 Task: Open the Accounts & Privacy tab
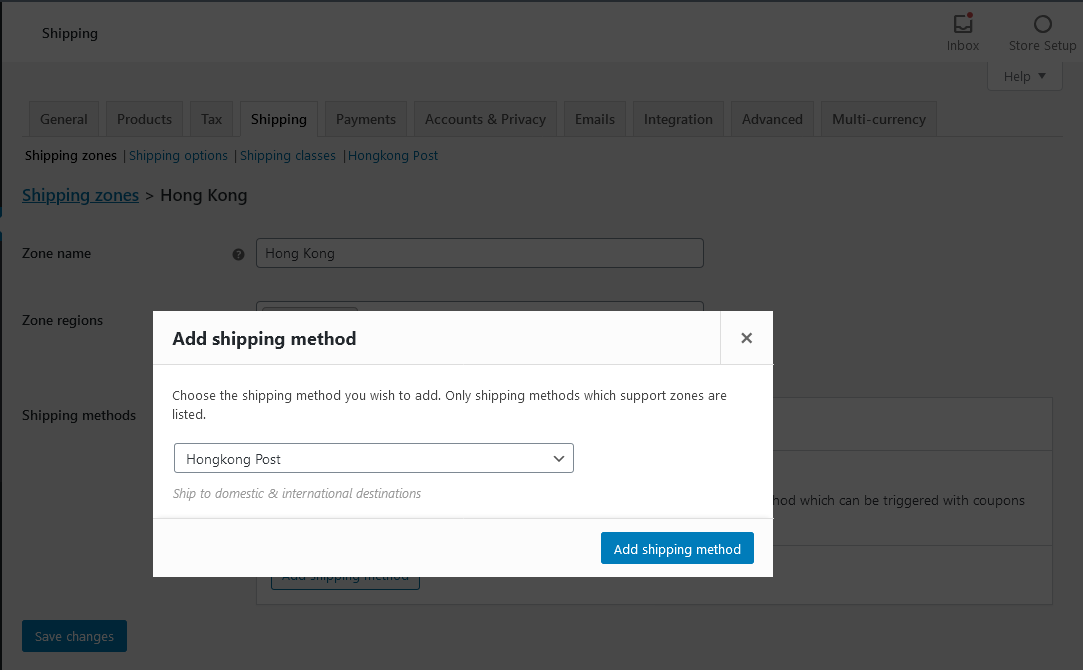click(x=485, y=119)
